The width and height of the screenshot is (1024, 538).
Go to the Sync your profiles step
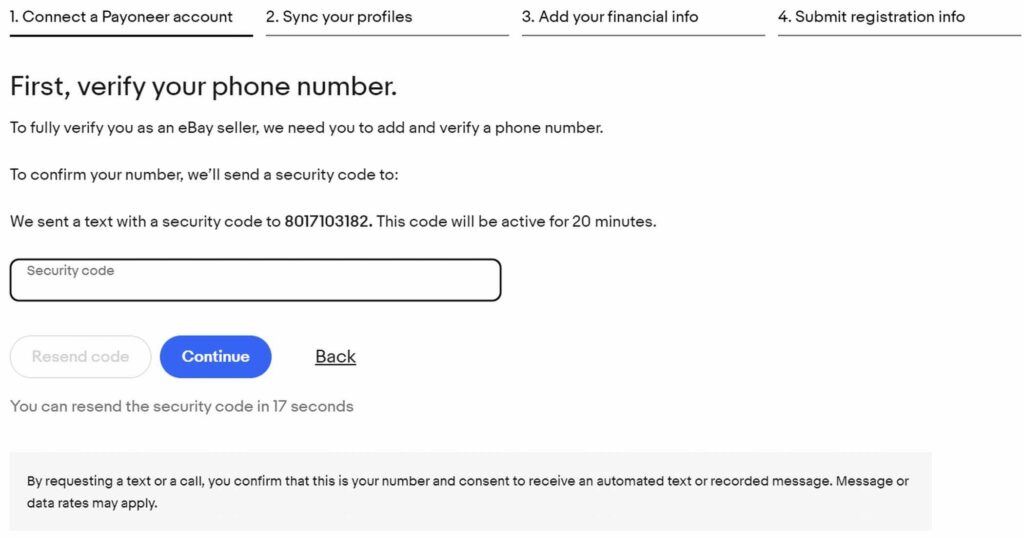339,17
